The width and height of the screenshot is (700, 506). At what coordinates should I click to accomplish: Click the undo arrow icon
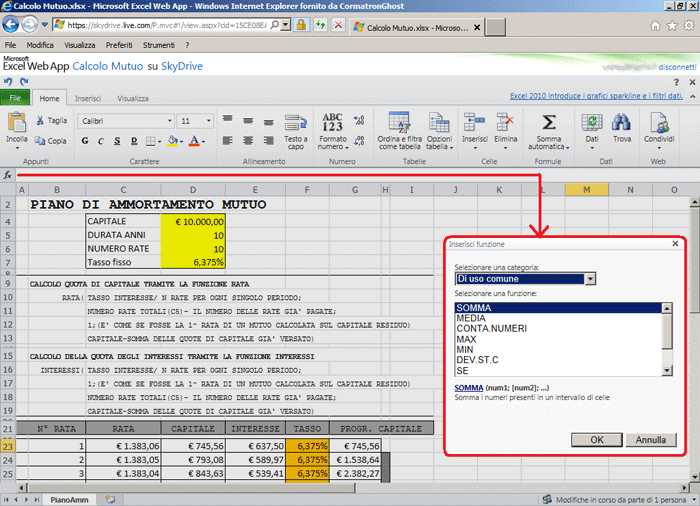tap(8, 82)
